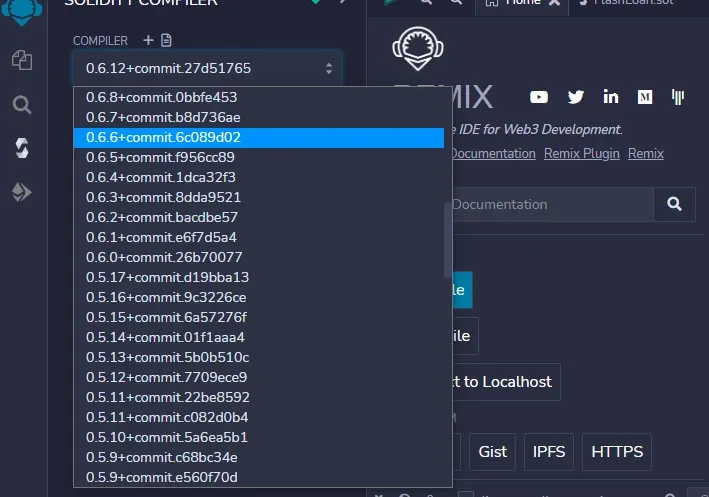Open the Remix YouTube channel icon
Image resolution: width=709 pixels, height=497 pixels.
(539, 97)
